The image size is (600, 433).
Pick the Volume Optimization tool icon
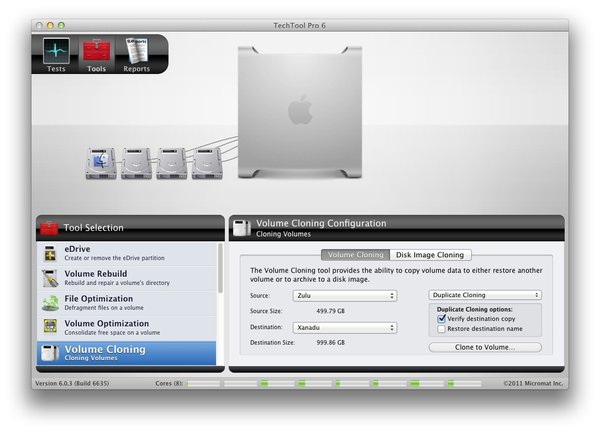(x=49, y=328)
